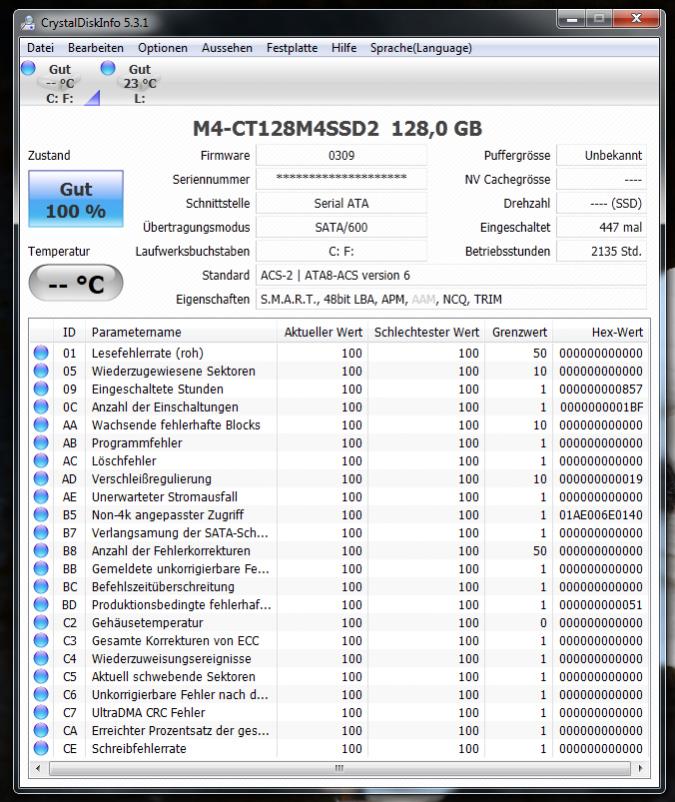Click the Hex-Wert column header
Image resolution: width=675 pixels, height=802 pixels.
click(x=601, y=332)
